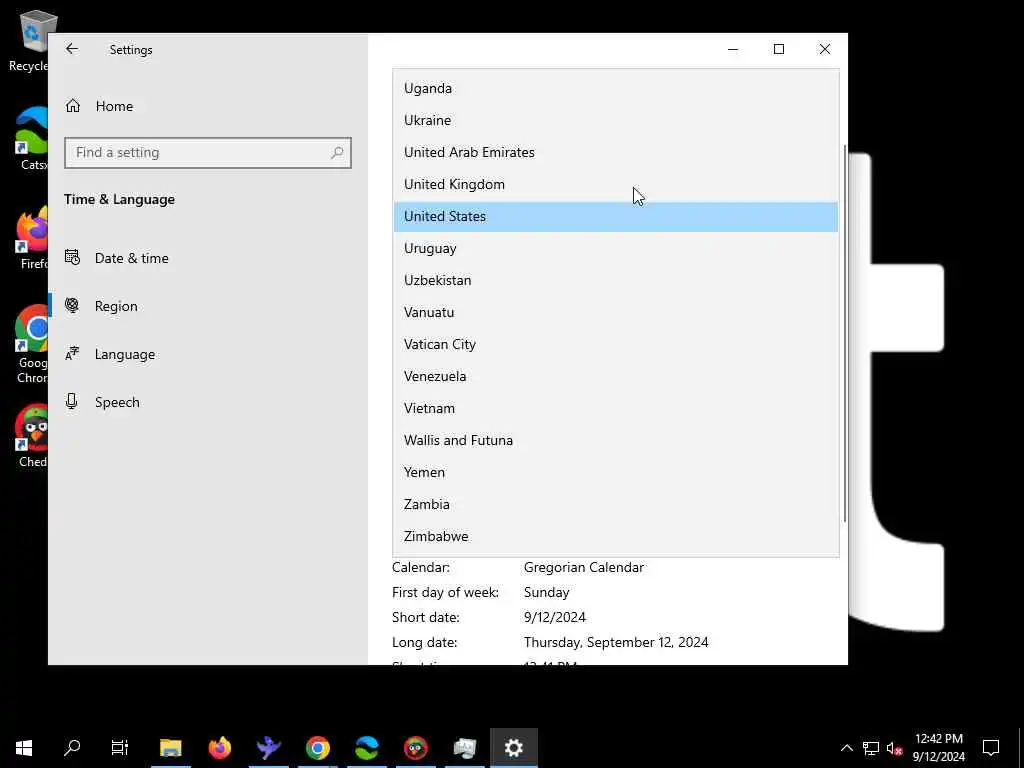1024x768 pixels.
Task: Select Wallis and Futuna entry
Action: [615, 440]
